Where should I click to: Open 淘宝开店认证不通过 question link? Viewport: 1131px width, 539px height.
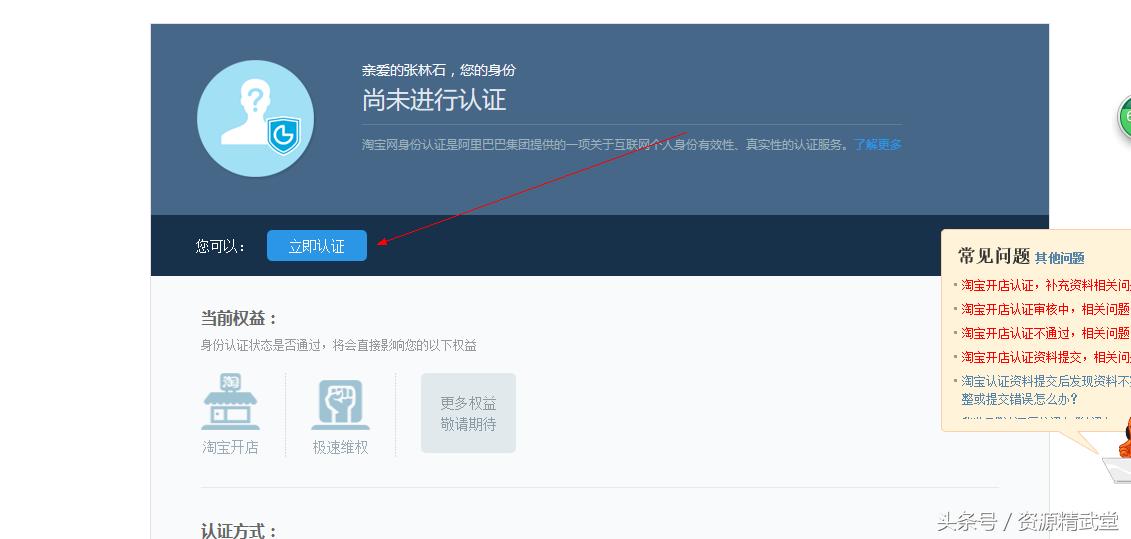(x=1045, y=333)
